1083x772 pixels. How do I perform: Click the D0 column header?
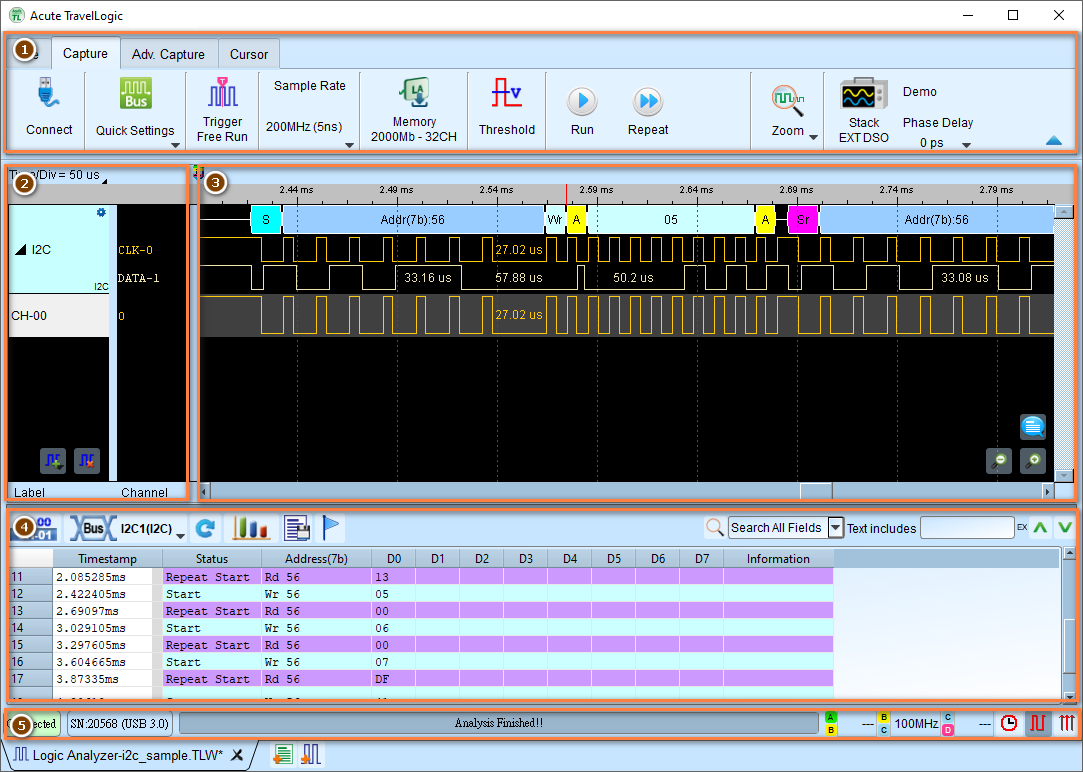394,559
